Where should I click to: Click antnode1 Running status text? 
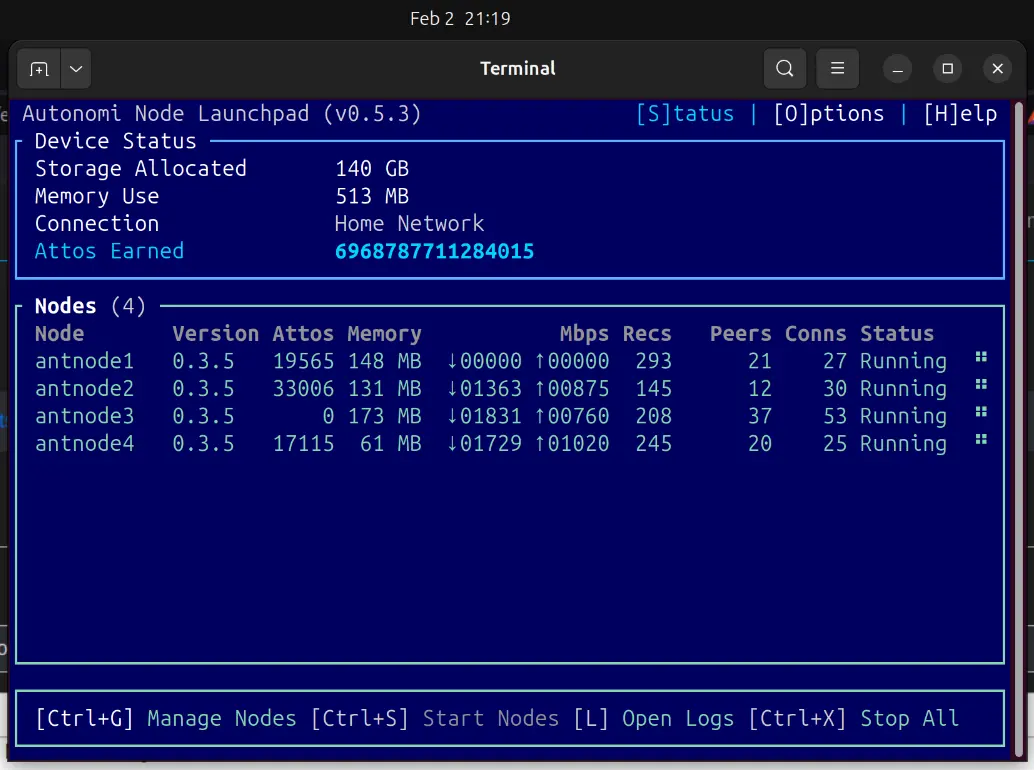point(903,361)
